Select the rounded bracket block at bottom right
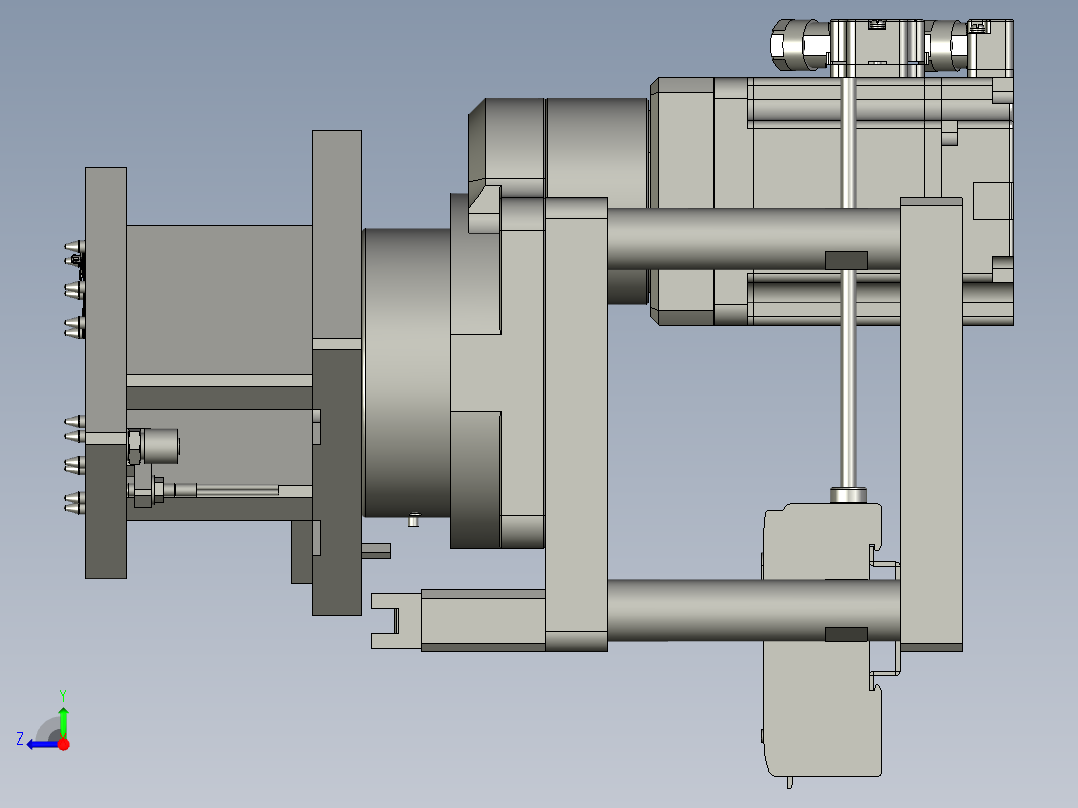Screen dimensions: 1078x808 822,640
